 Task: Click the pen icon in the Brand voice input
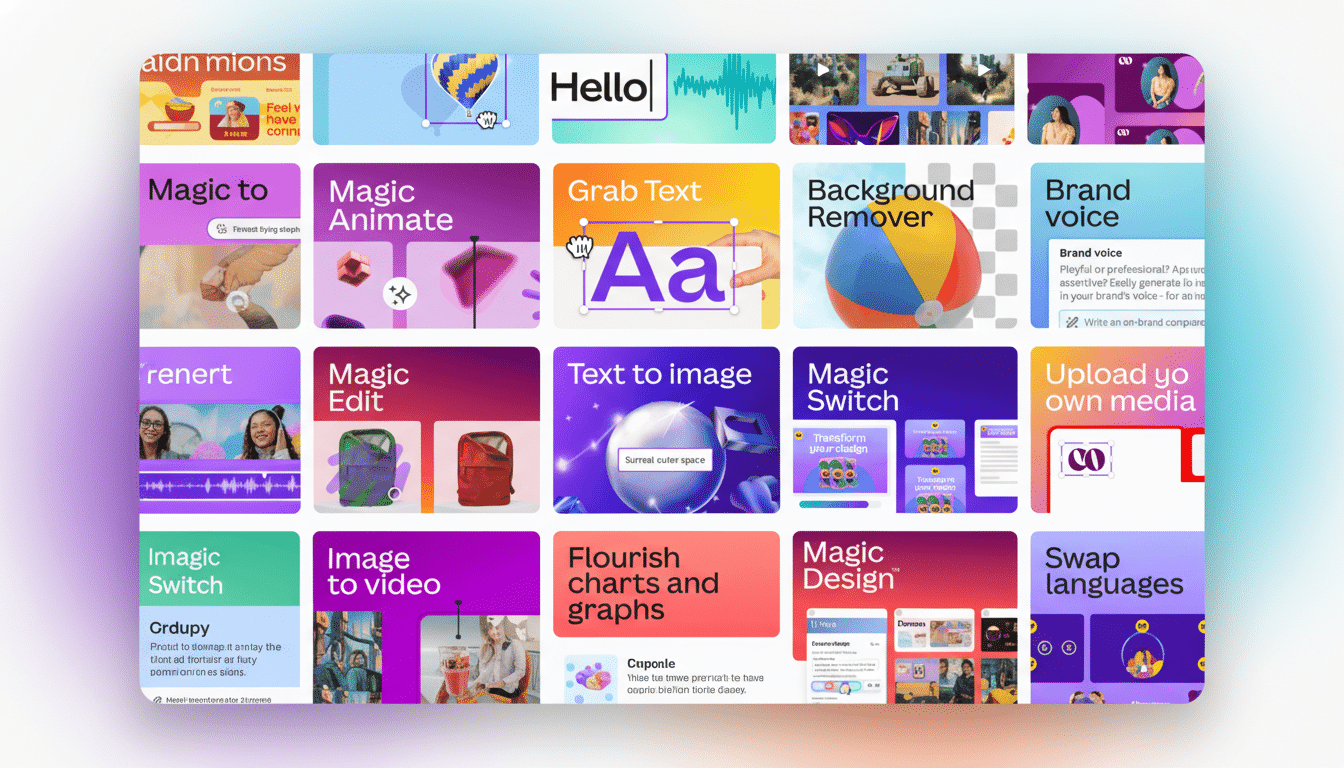click(1073, 322)
